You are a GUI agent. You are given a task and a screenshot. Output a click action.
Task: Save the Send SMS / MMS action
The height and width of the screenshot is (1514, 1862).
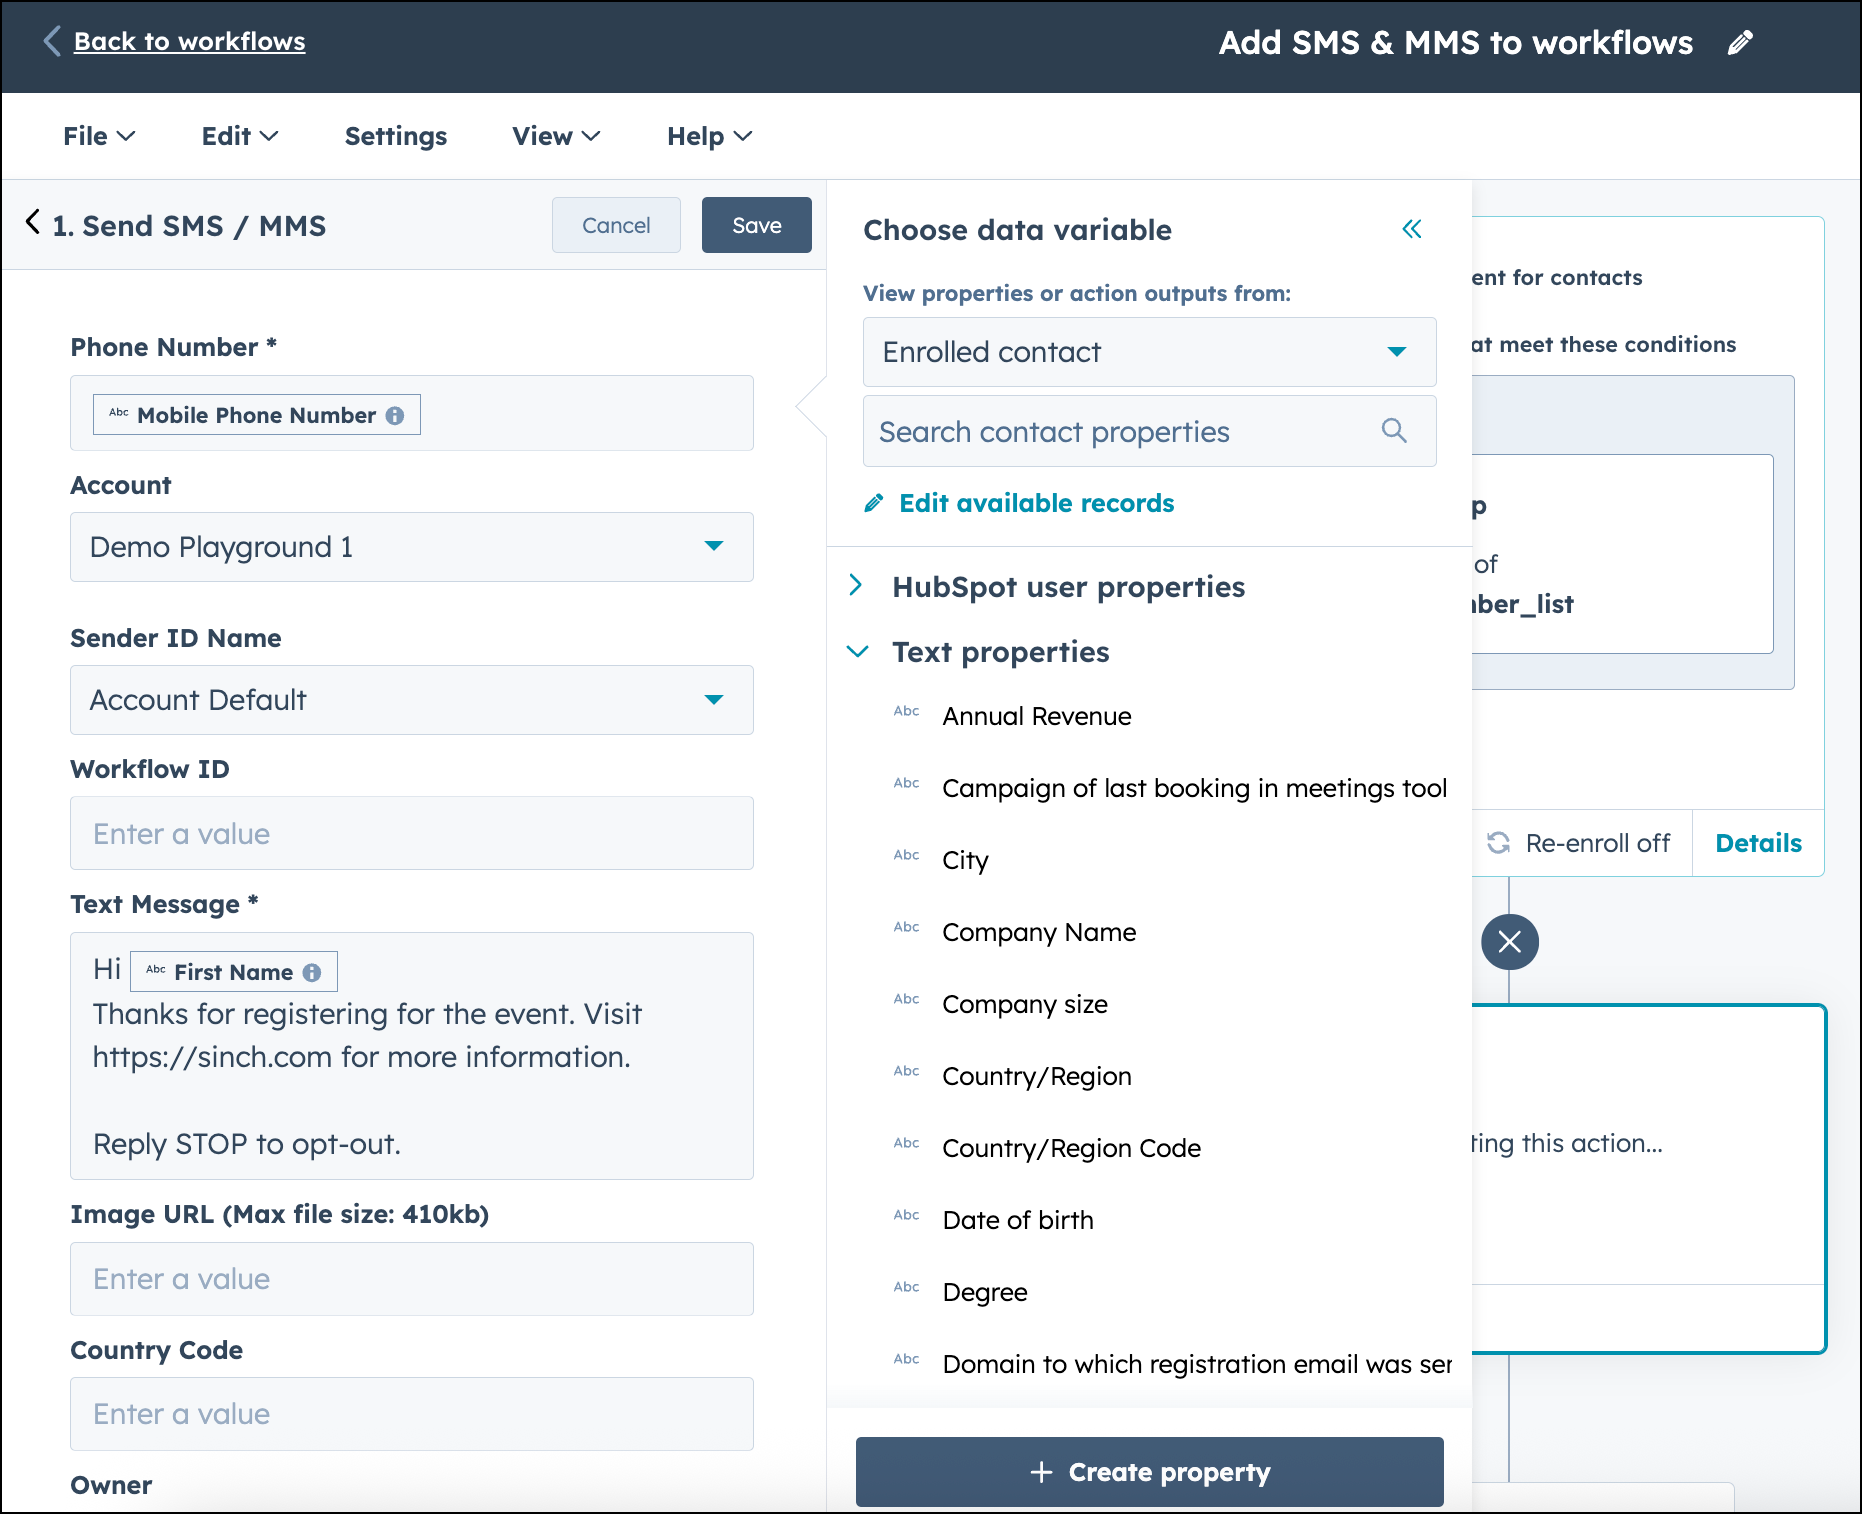(755, 225)
